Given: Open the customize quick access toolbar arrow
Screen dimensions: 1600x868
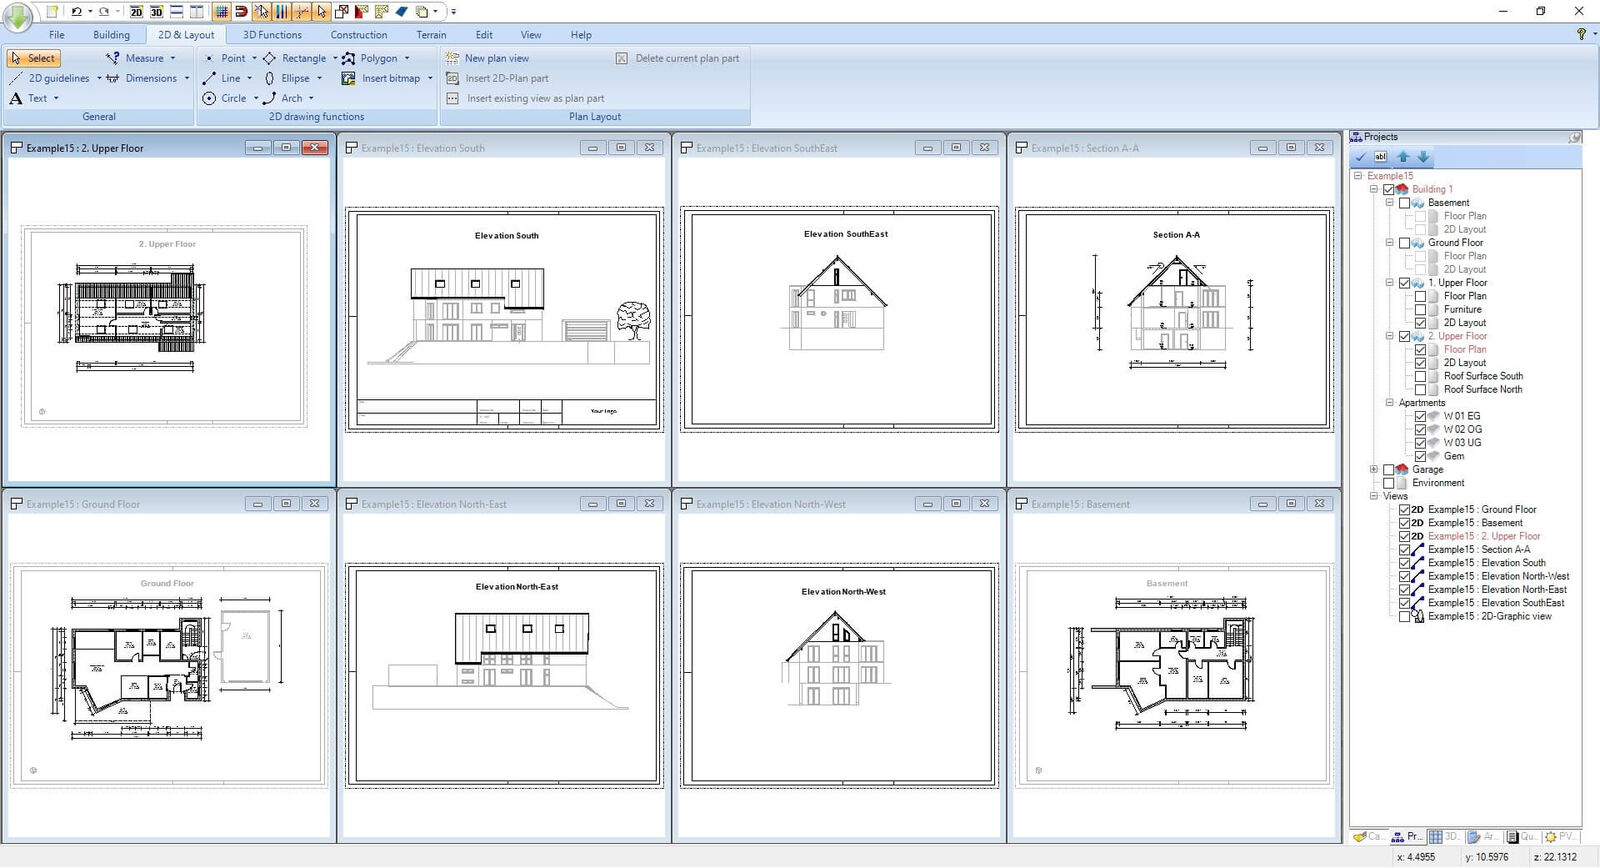Looking at the screenshot, I should pos(453,12).
